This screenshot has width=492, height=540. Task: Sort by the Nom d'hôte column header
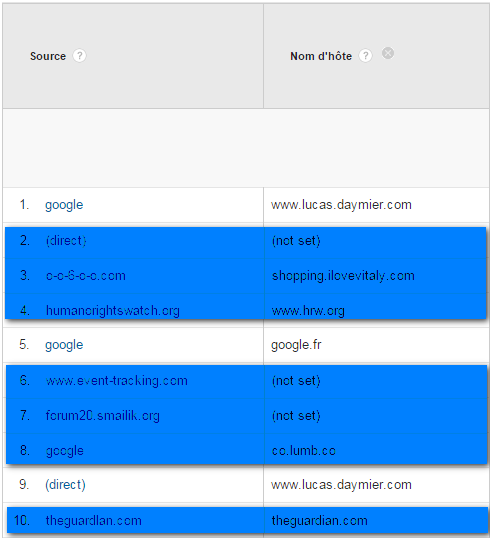click(321, 56)
